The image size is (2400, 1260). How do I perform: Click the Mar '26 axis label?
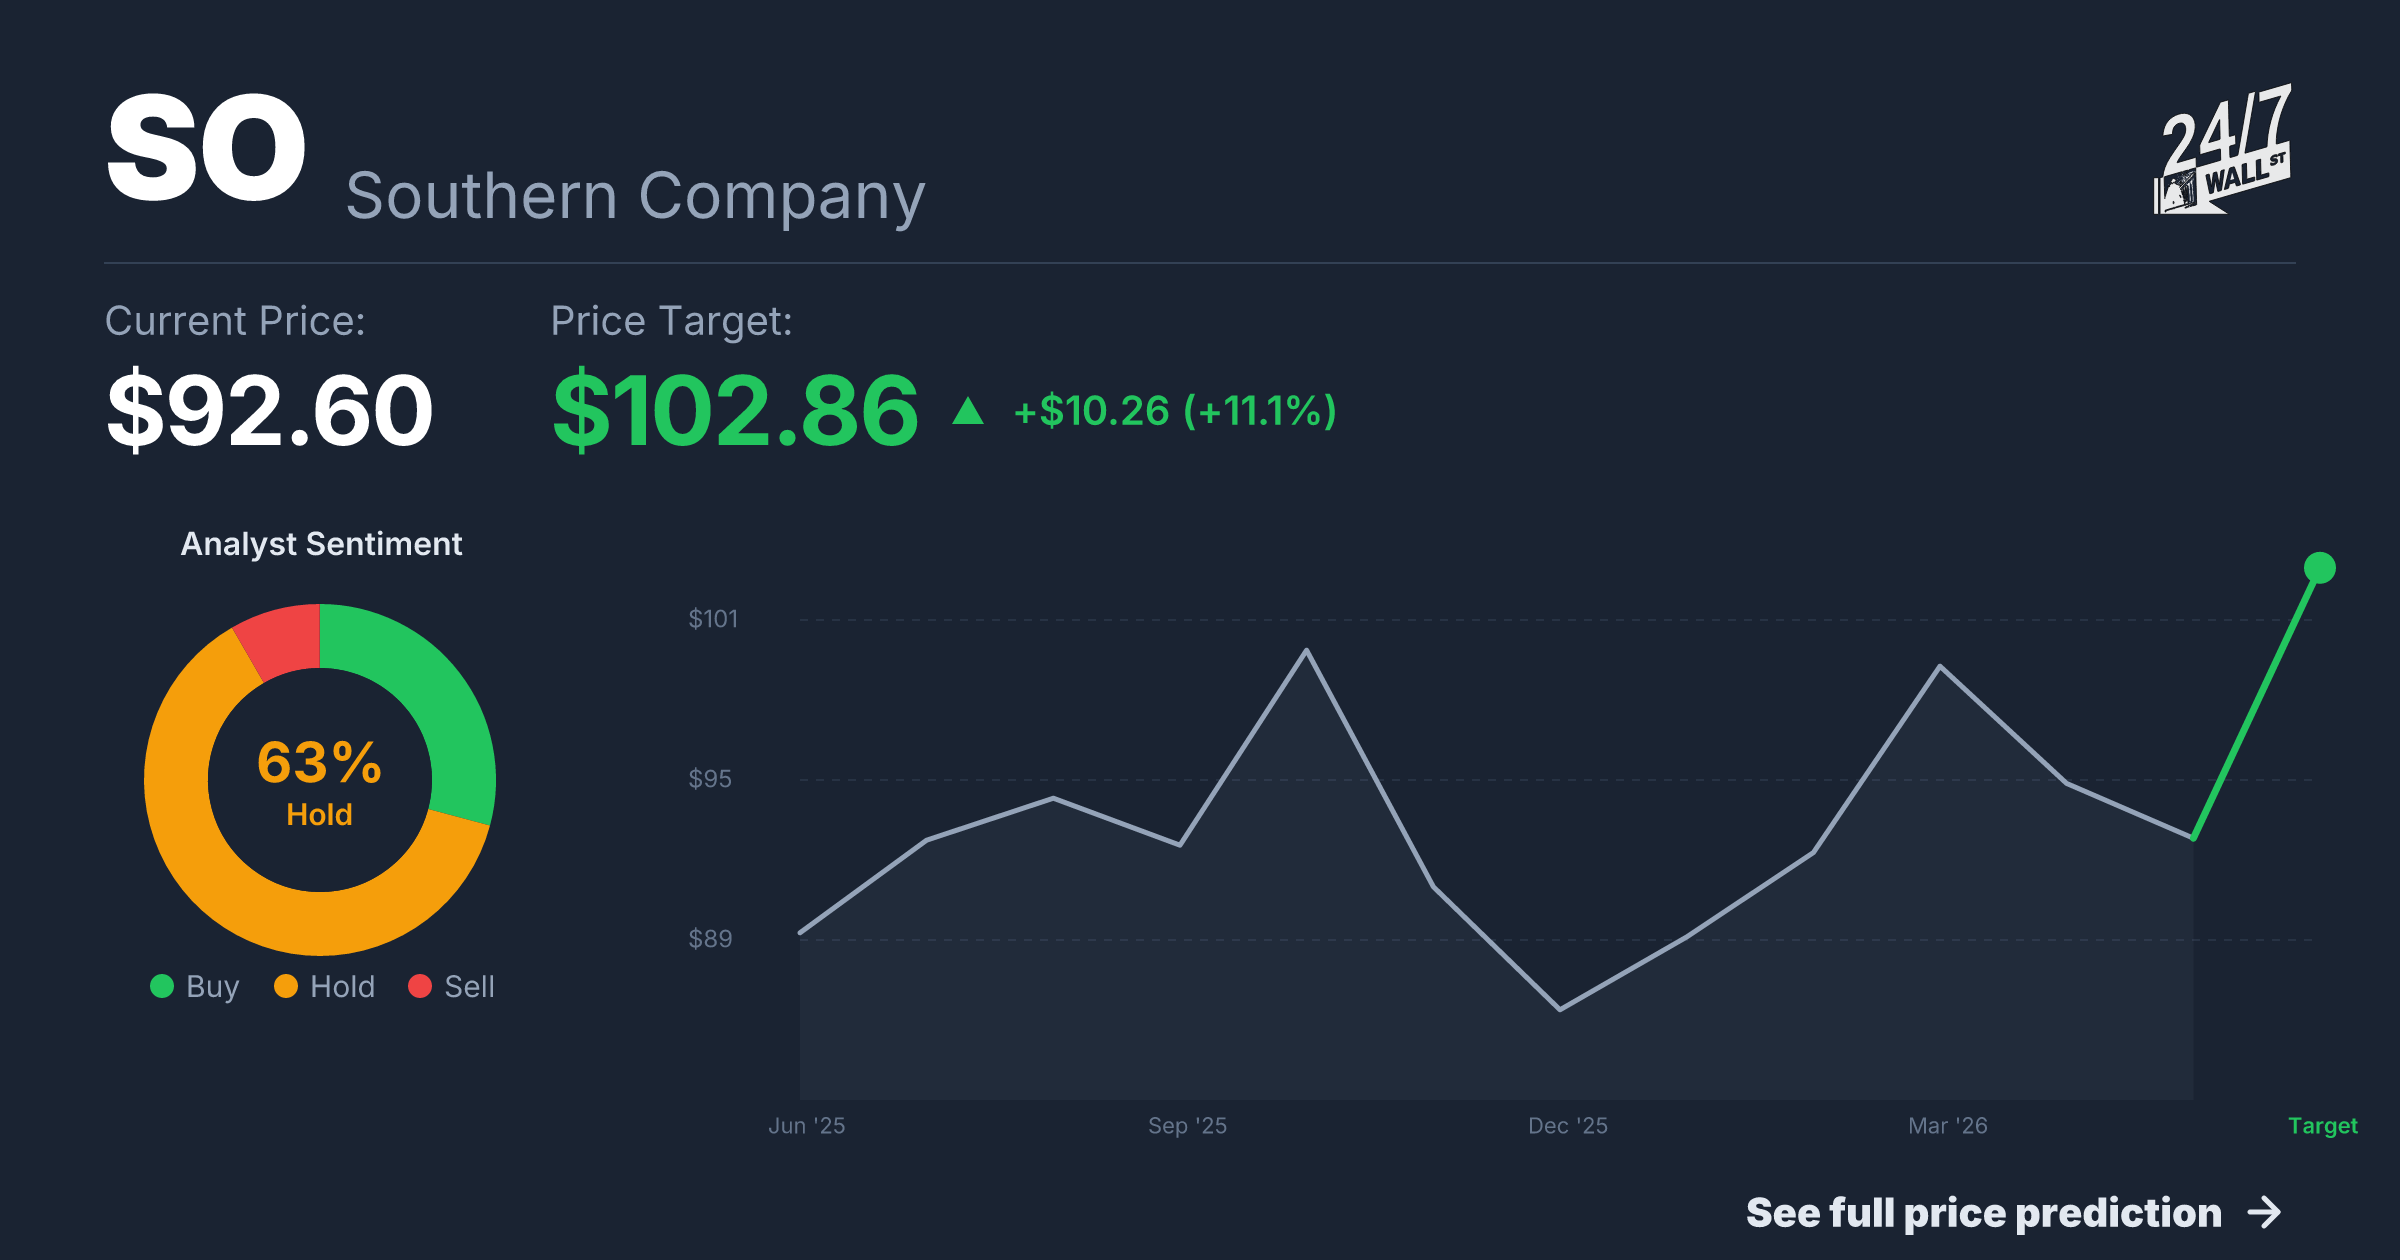(x=1948, y=1126)
